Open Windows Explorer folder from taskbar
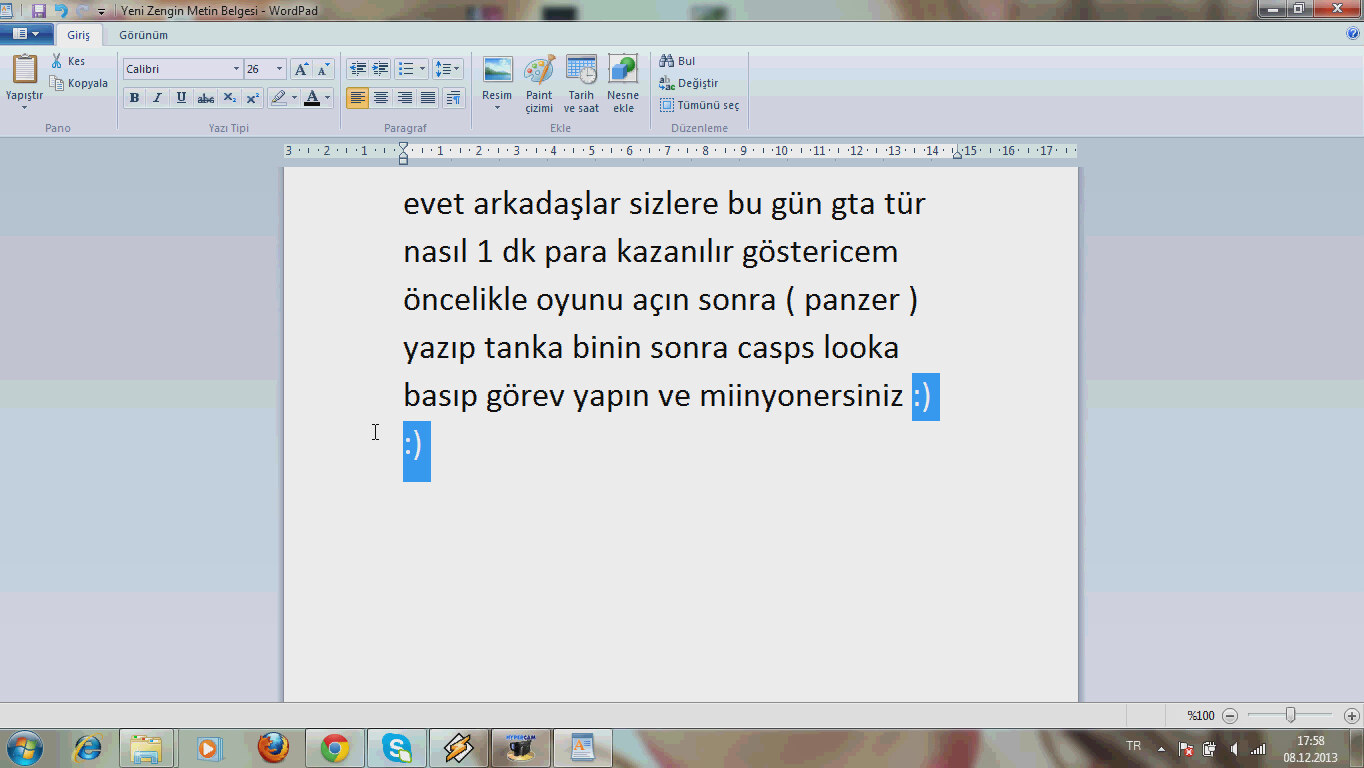 tap(146, 748)
